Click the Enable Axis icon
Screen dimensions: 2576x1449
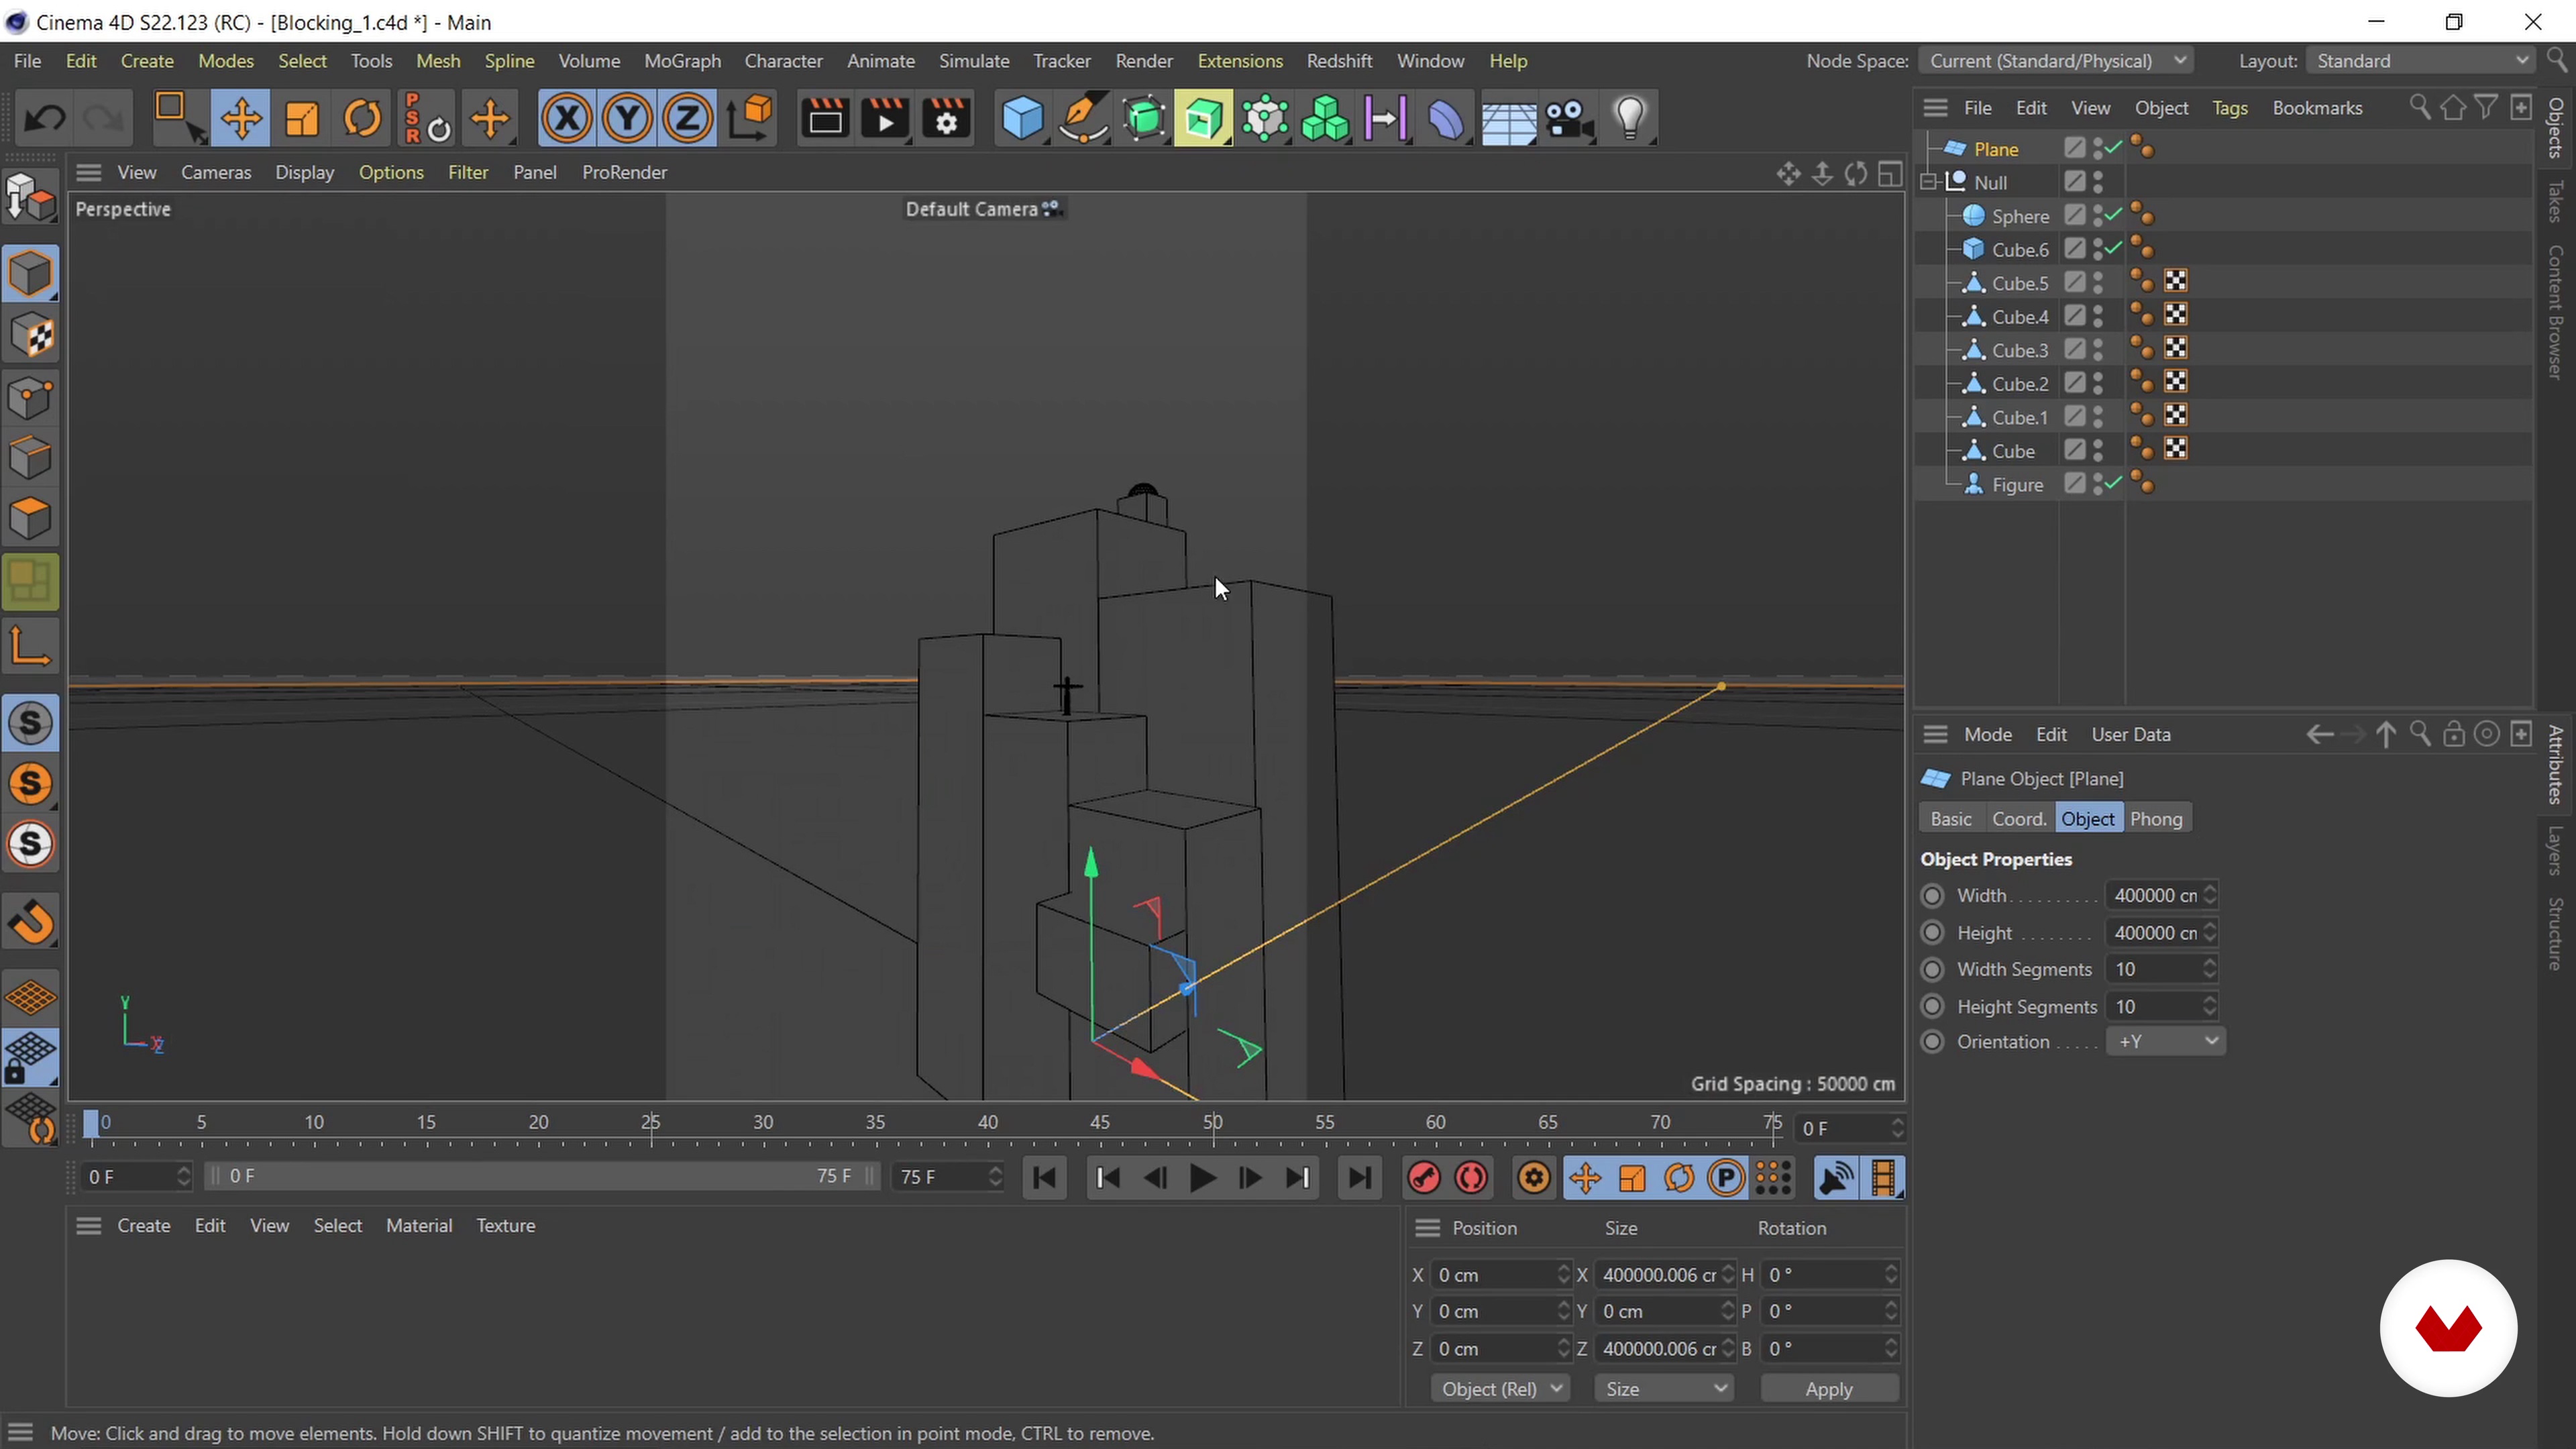coord(31,645)
